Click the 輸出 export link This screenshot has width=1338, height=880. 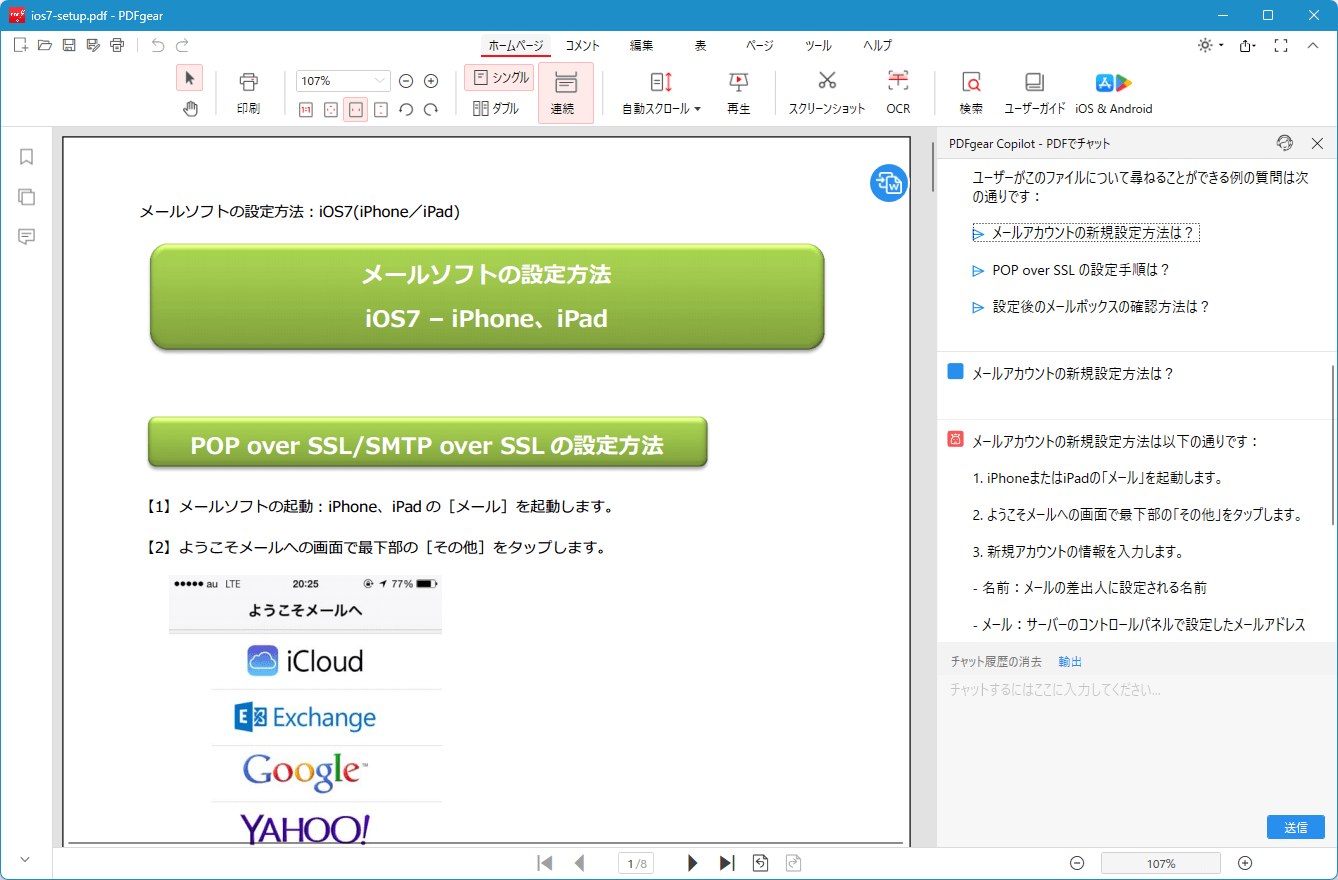tap(1070, 662)
